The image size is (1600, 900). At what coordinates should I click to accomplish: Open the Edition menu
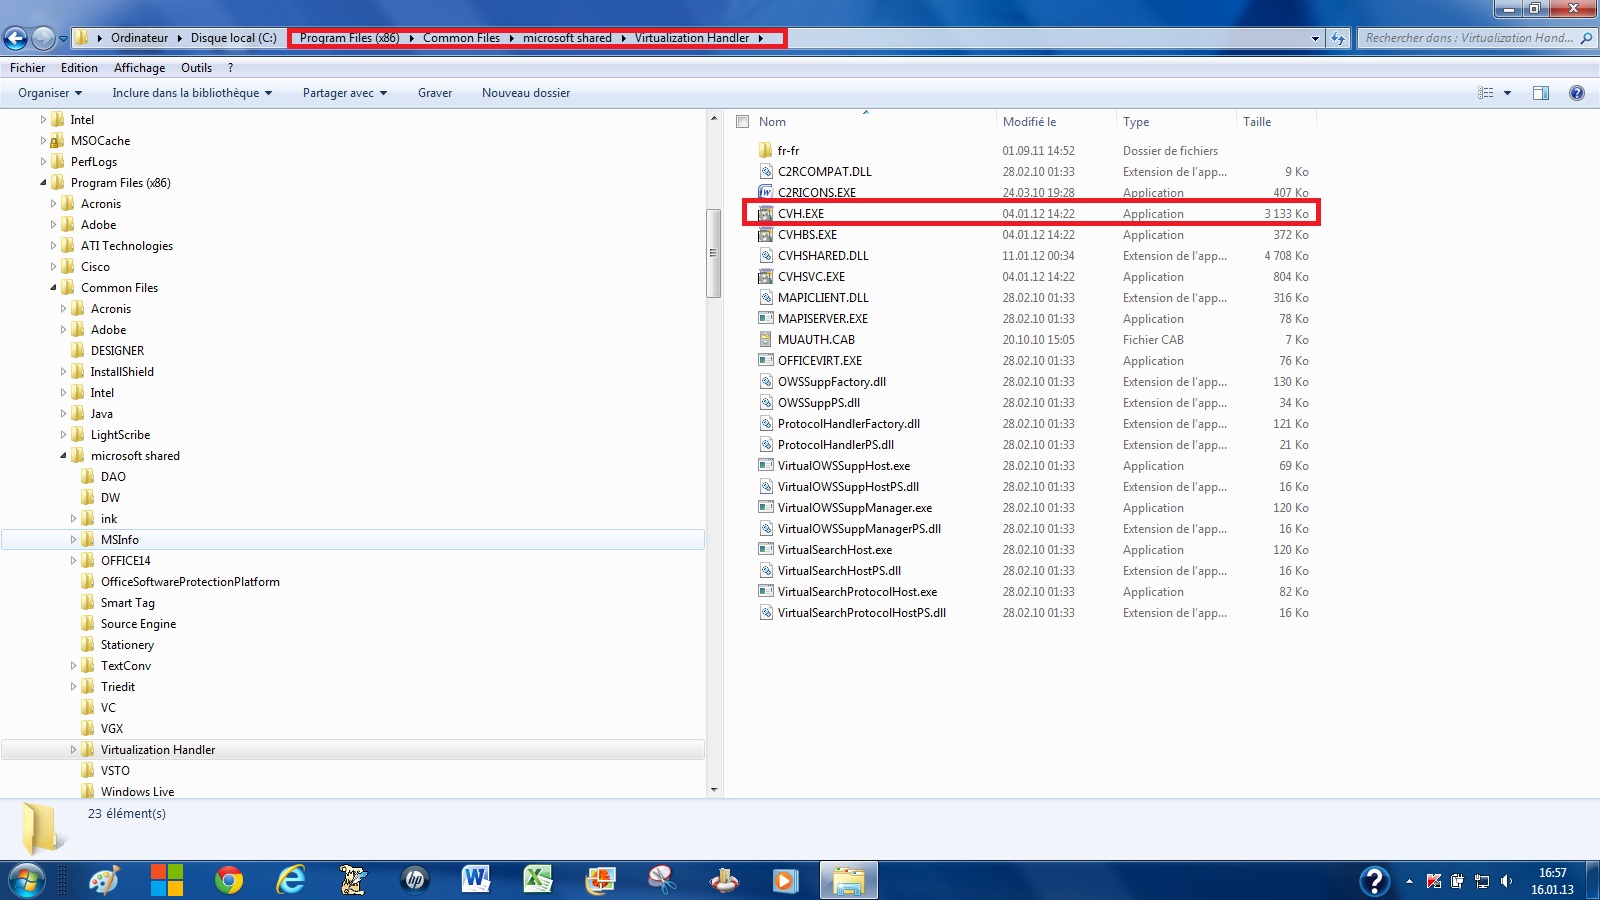pyautogui.click(x=79, y=68)
